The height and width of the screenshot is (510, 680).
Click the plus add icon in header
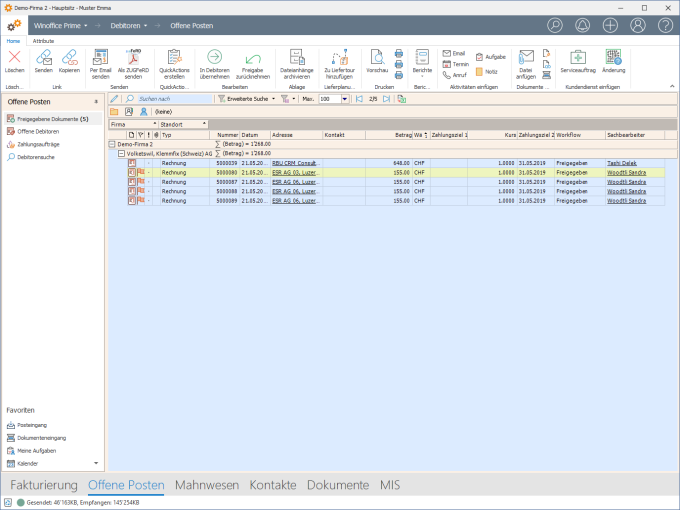pos(610,25)
